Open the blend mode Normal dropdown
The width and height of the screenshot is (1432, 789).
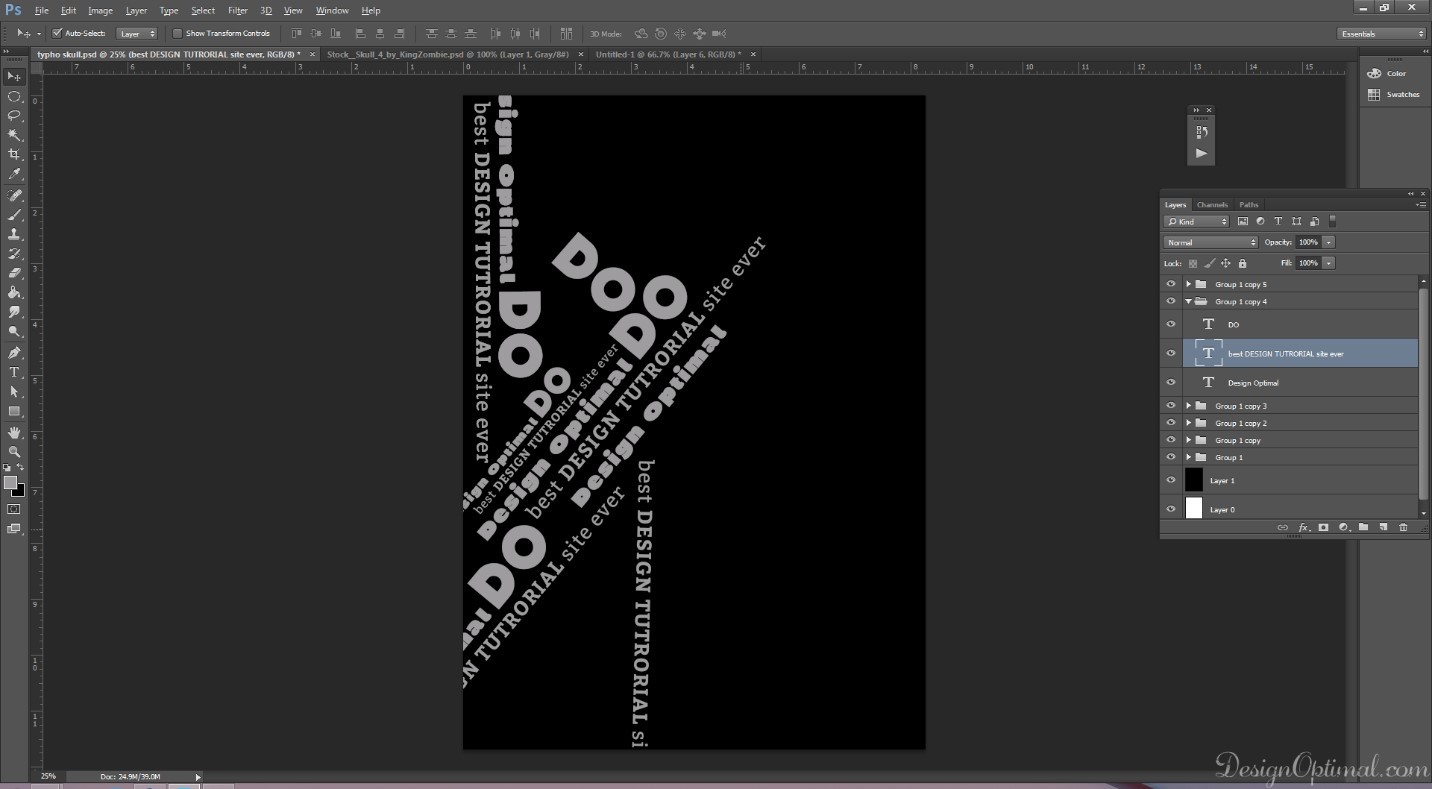(1210, 242)
